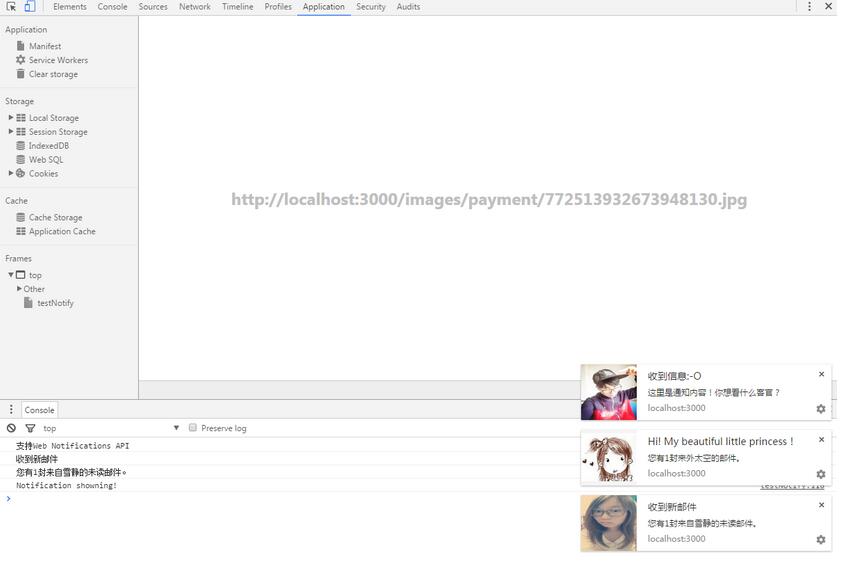Dismiss the Hi! My beautiful little princess notification
The width and height of the screenshot is (849, 568).
coord(822,440)
